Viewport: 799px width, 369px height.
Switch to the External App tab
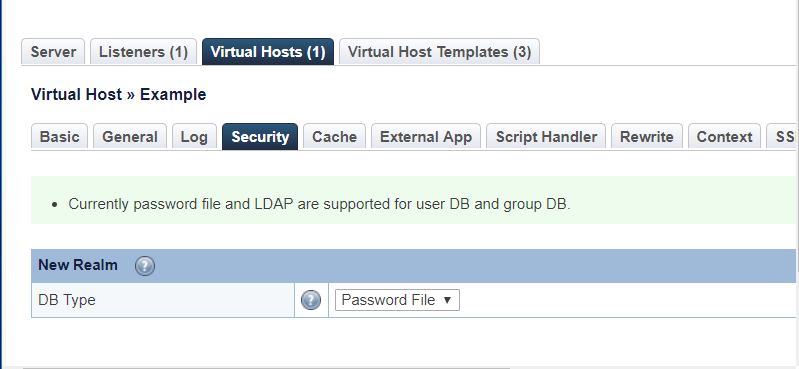tap(426, 137)
